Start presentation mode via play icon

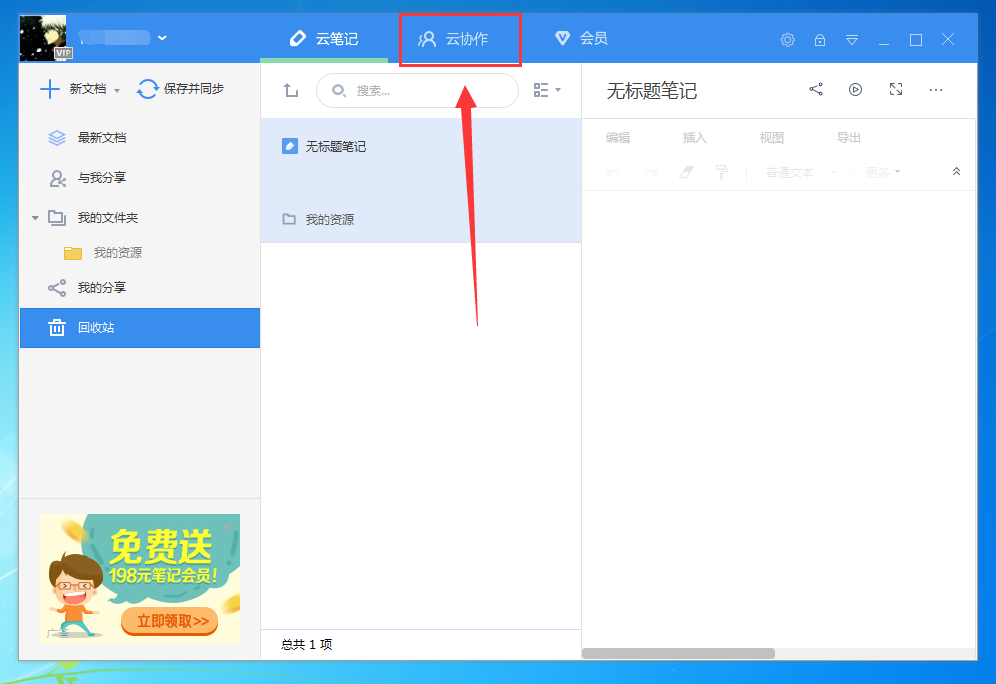(x=855, y=89)
